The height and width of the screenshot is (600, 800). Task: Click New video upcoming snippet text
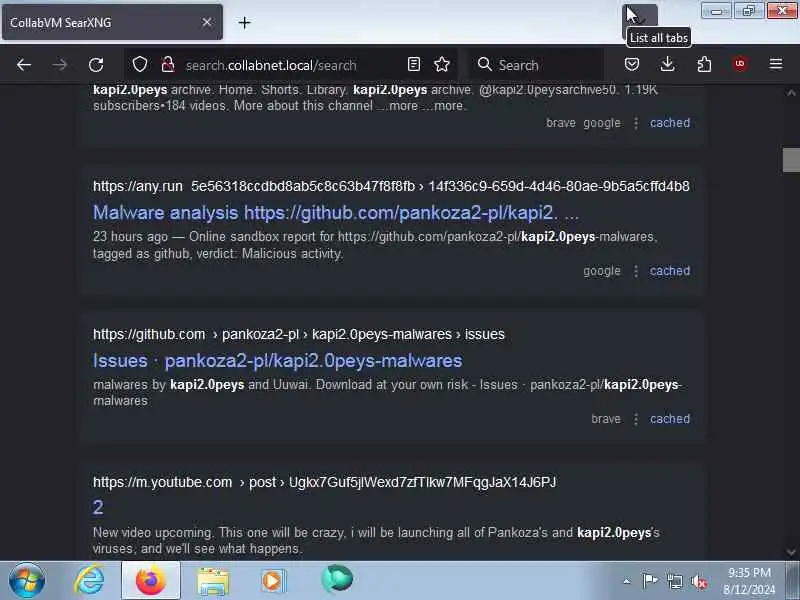click(x=376, y=541)
